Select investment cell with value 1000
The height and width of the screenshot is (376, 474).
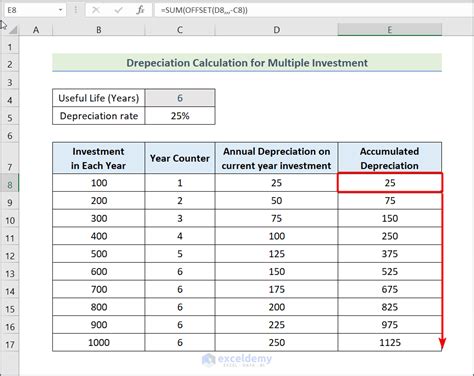point(99,342)
